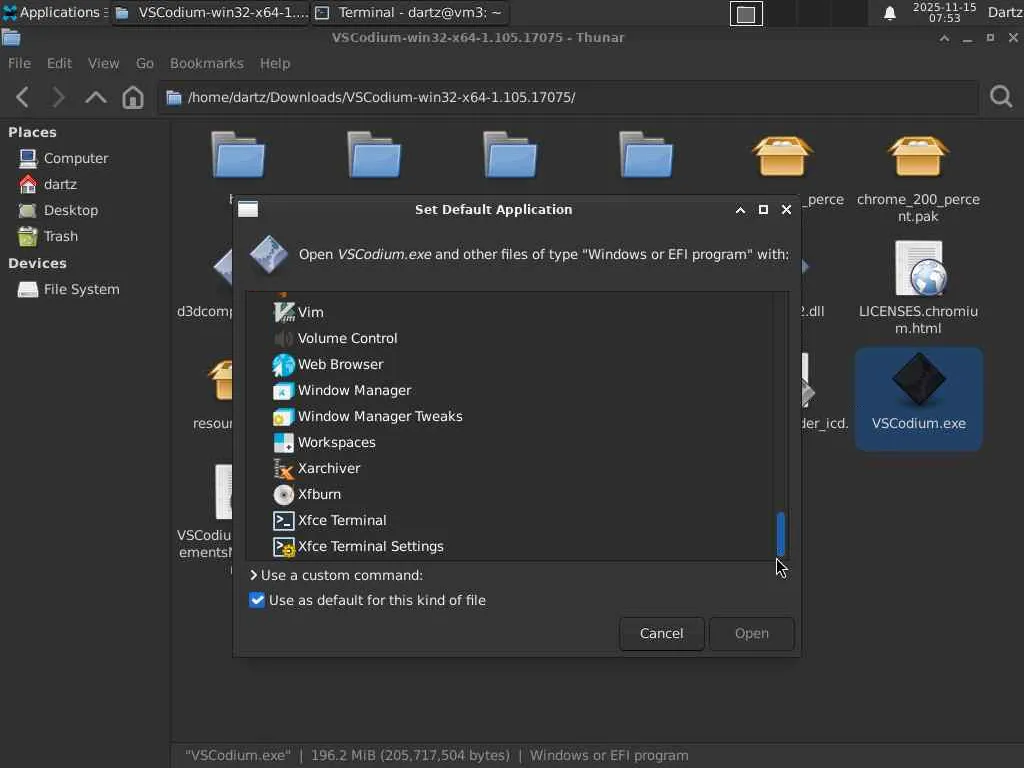The width and height of the screenshot is (1024, 768).
Task: Open the Bookmarks menu
Action: pyautogui.click(x=206, y=63)
